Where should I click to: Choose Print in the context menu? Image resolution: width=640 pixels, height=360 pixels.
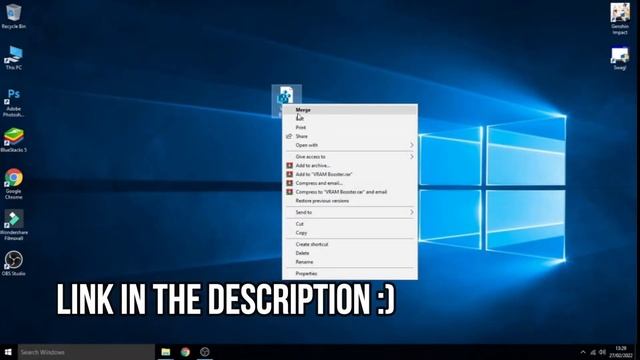pyautogui.click(x=350, y=127)
